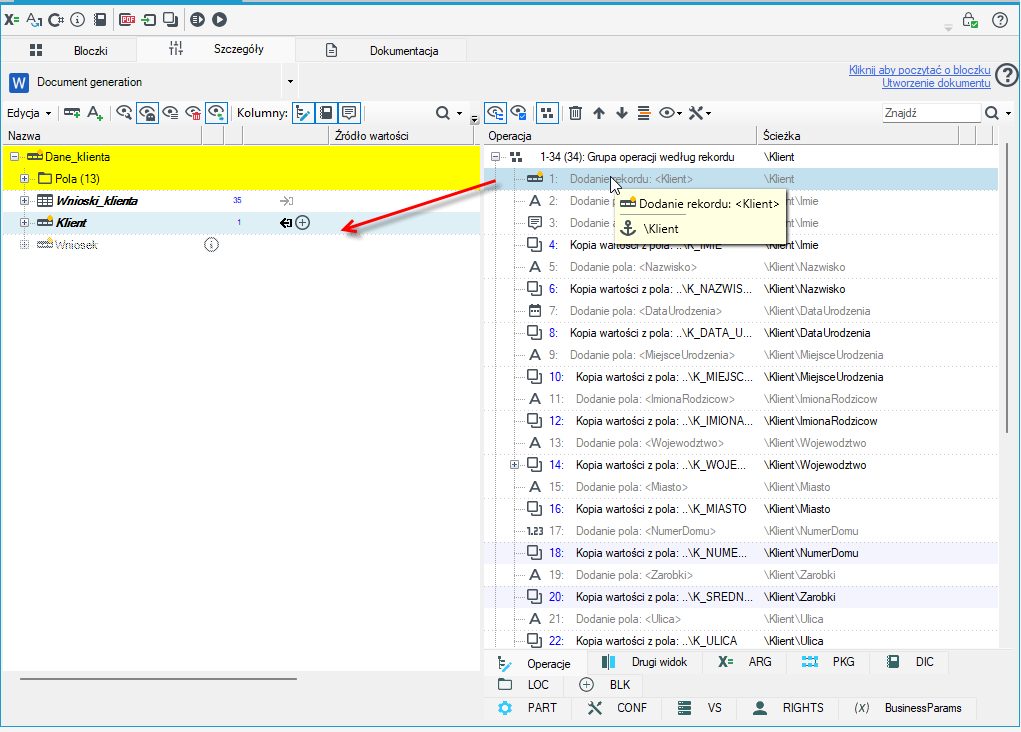Toggle the operations column button after Kolumny
This screenshot has height=732, width=1021.
(x=303, y=113)
